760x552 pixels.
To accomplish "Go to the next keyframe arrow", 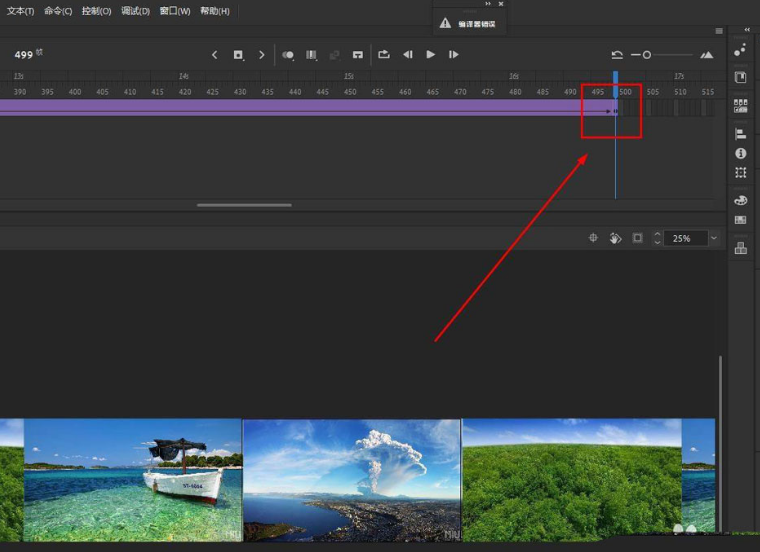I will click(x=262, y=55).
